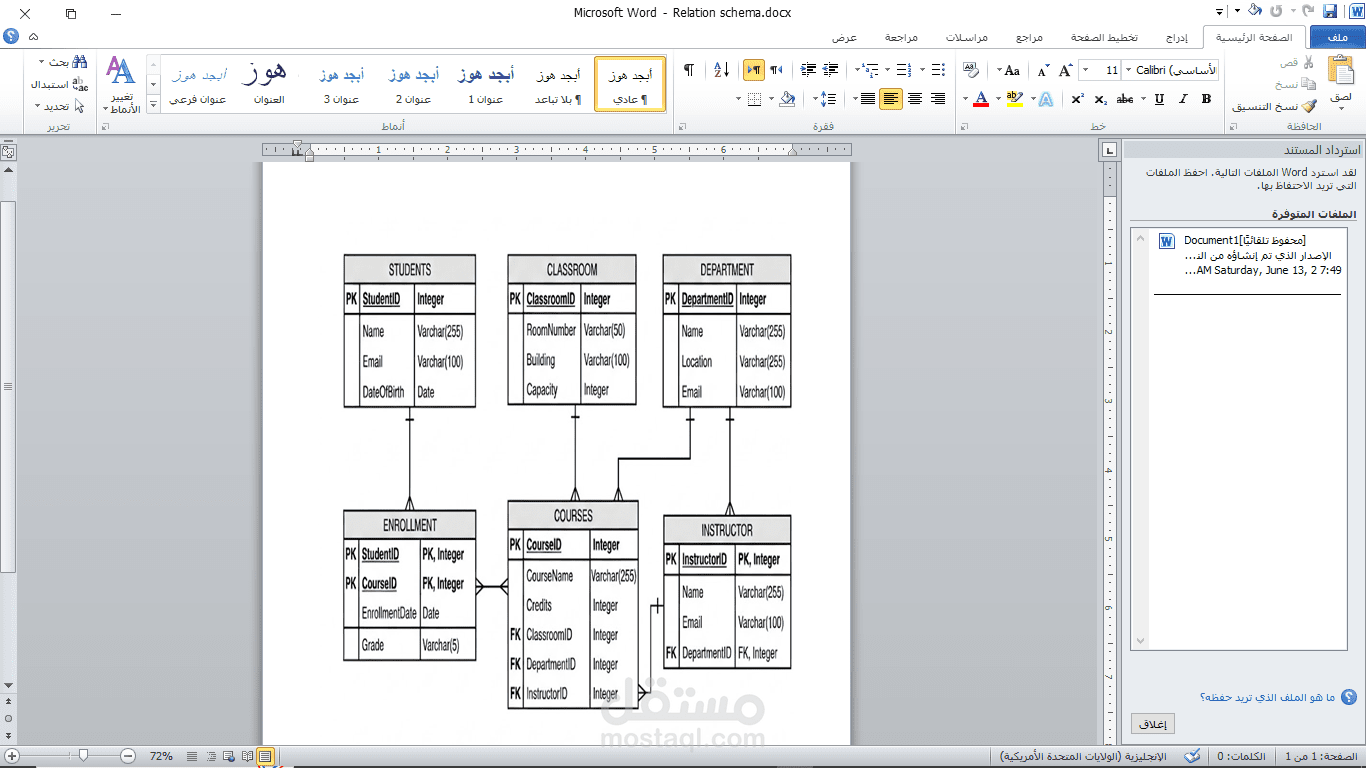This screenshot has height=768, width=1366.
Task: Expand the font color dropdown arrow
Action: point(965,99)
